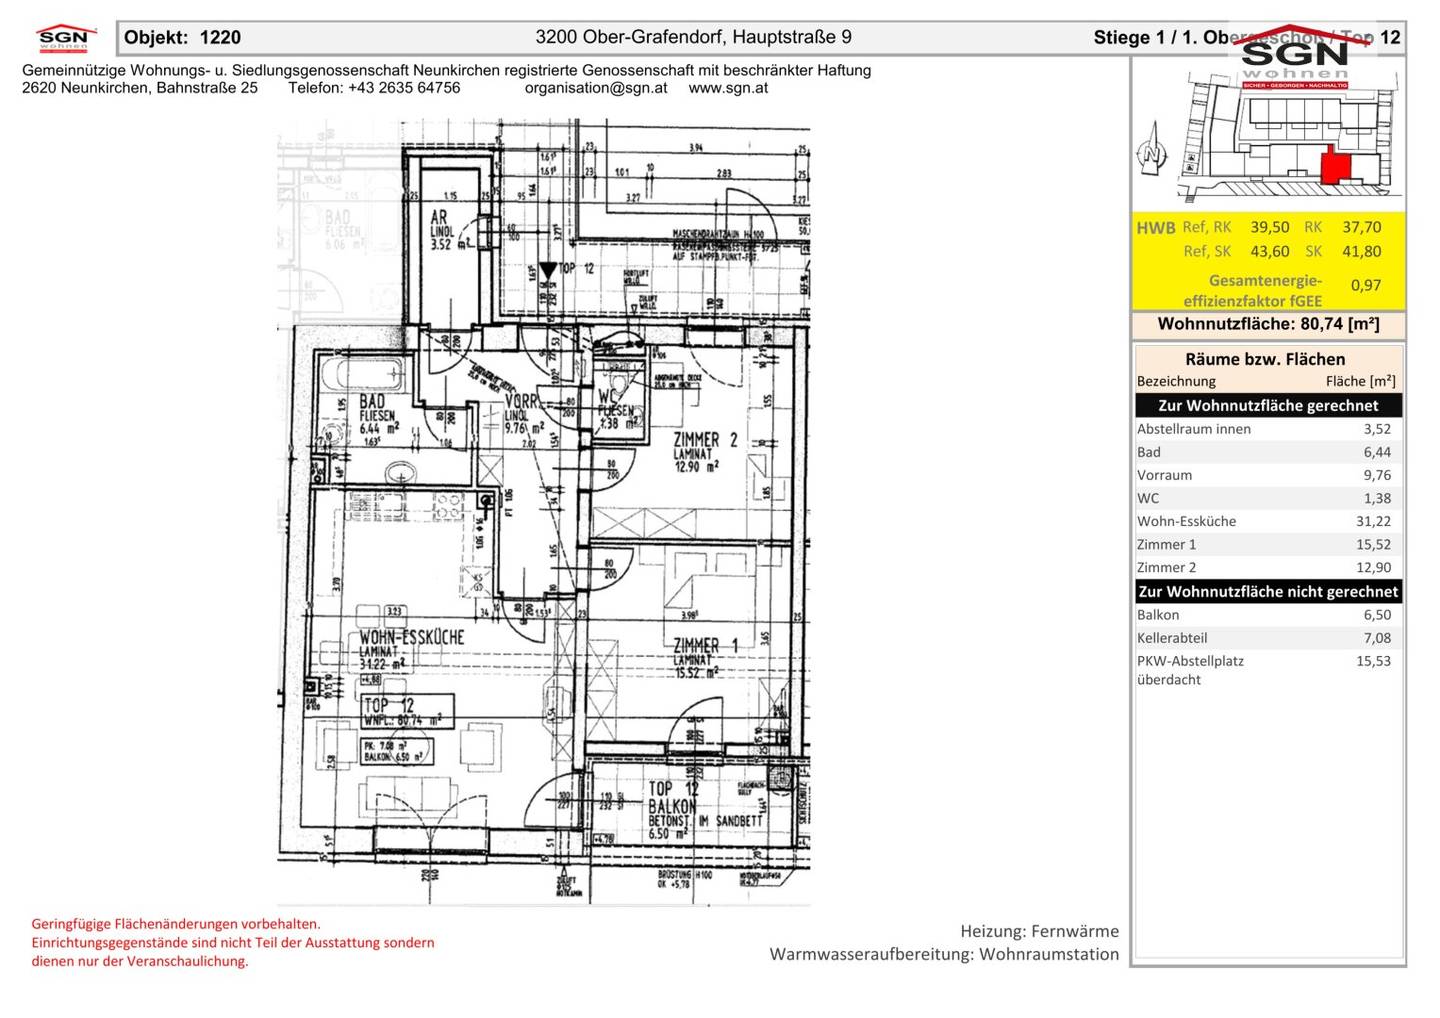Click the small SGN logo beside the Objekt box
Screen dimensions: 1440x1018
click(x=66, y=38)
